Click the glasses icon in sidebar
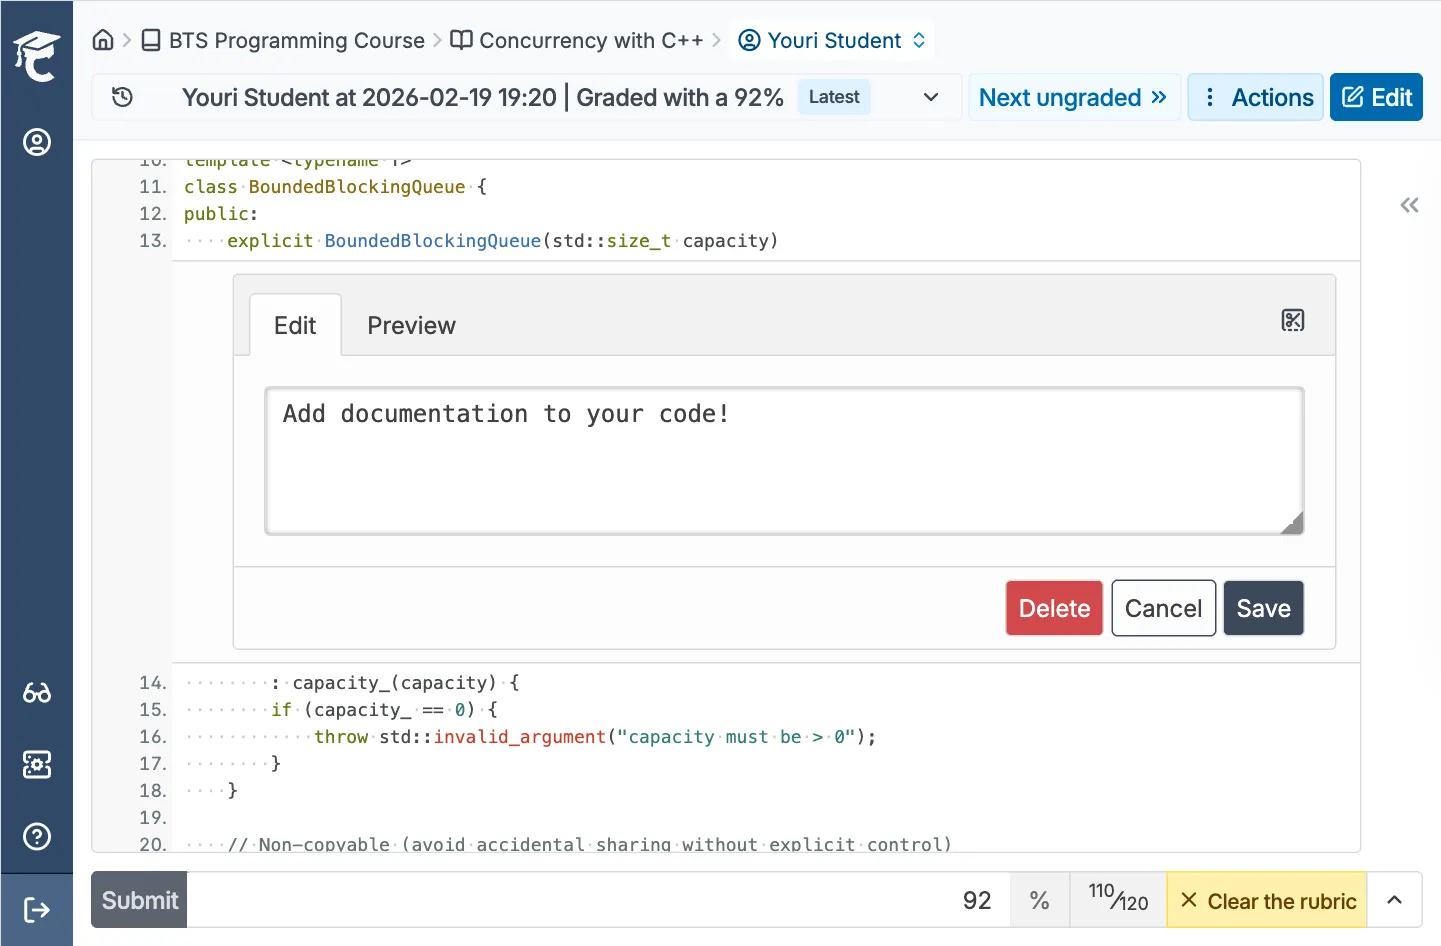1441x946 pixels. point(37,692)
